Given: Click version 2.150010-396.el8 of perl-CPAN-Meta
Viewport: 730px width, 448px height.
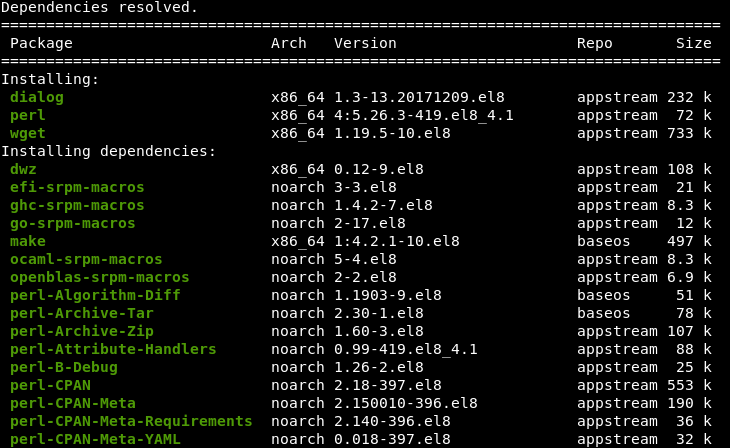Looking at the screenshot, I should (406, 403).
